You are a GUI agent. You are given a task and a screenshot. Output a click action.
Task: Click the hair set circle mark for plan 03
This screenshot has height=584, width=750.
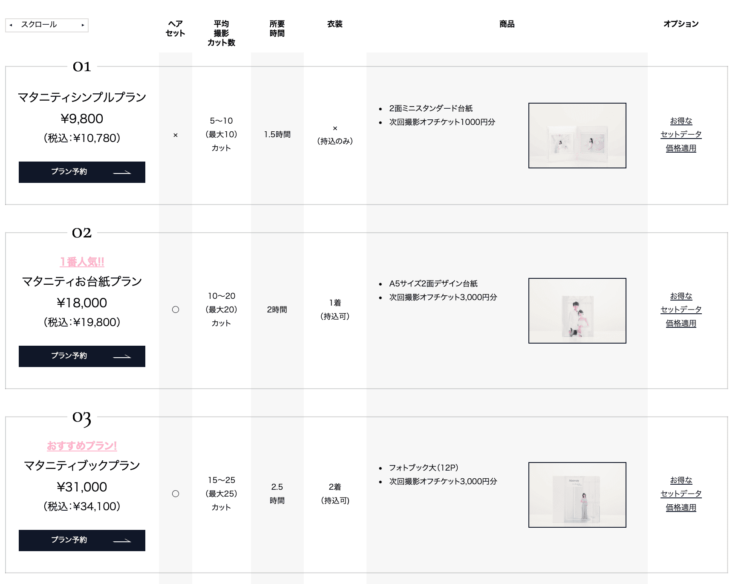pos(176,494)
